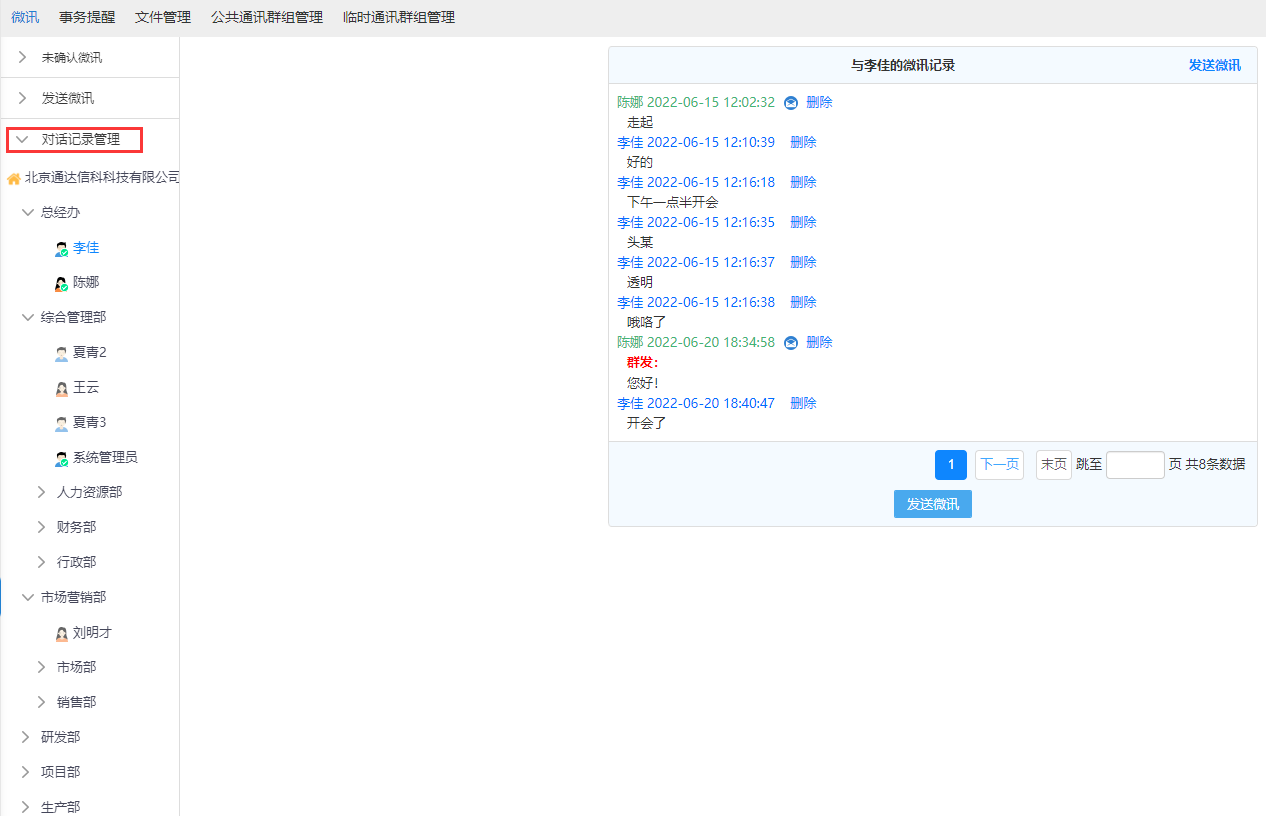Collapse the 对话记录管理 section
Screen dimensions: 1266x816
tap(22, 140)
